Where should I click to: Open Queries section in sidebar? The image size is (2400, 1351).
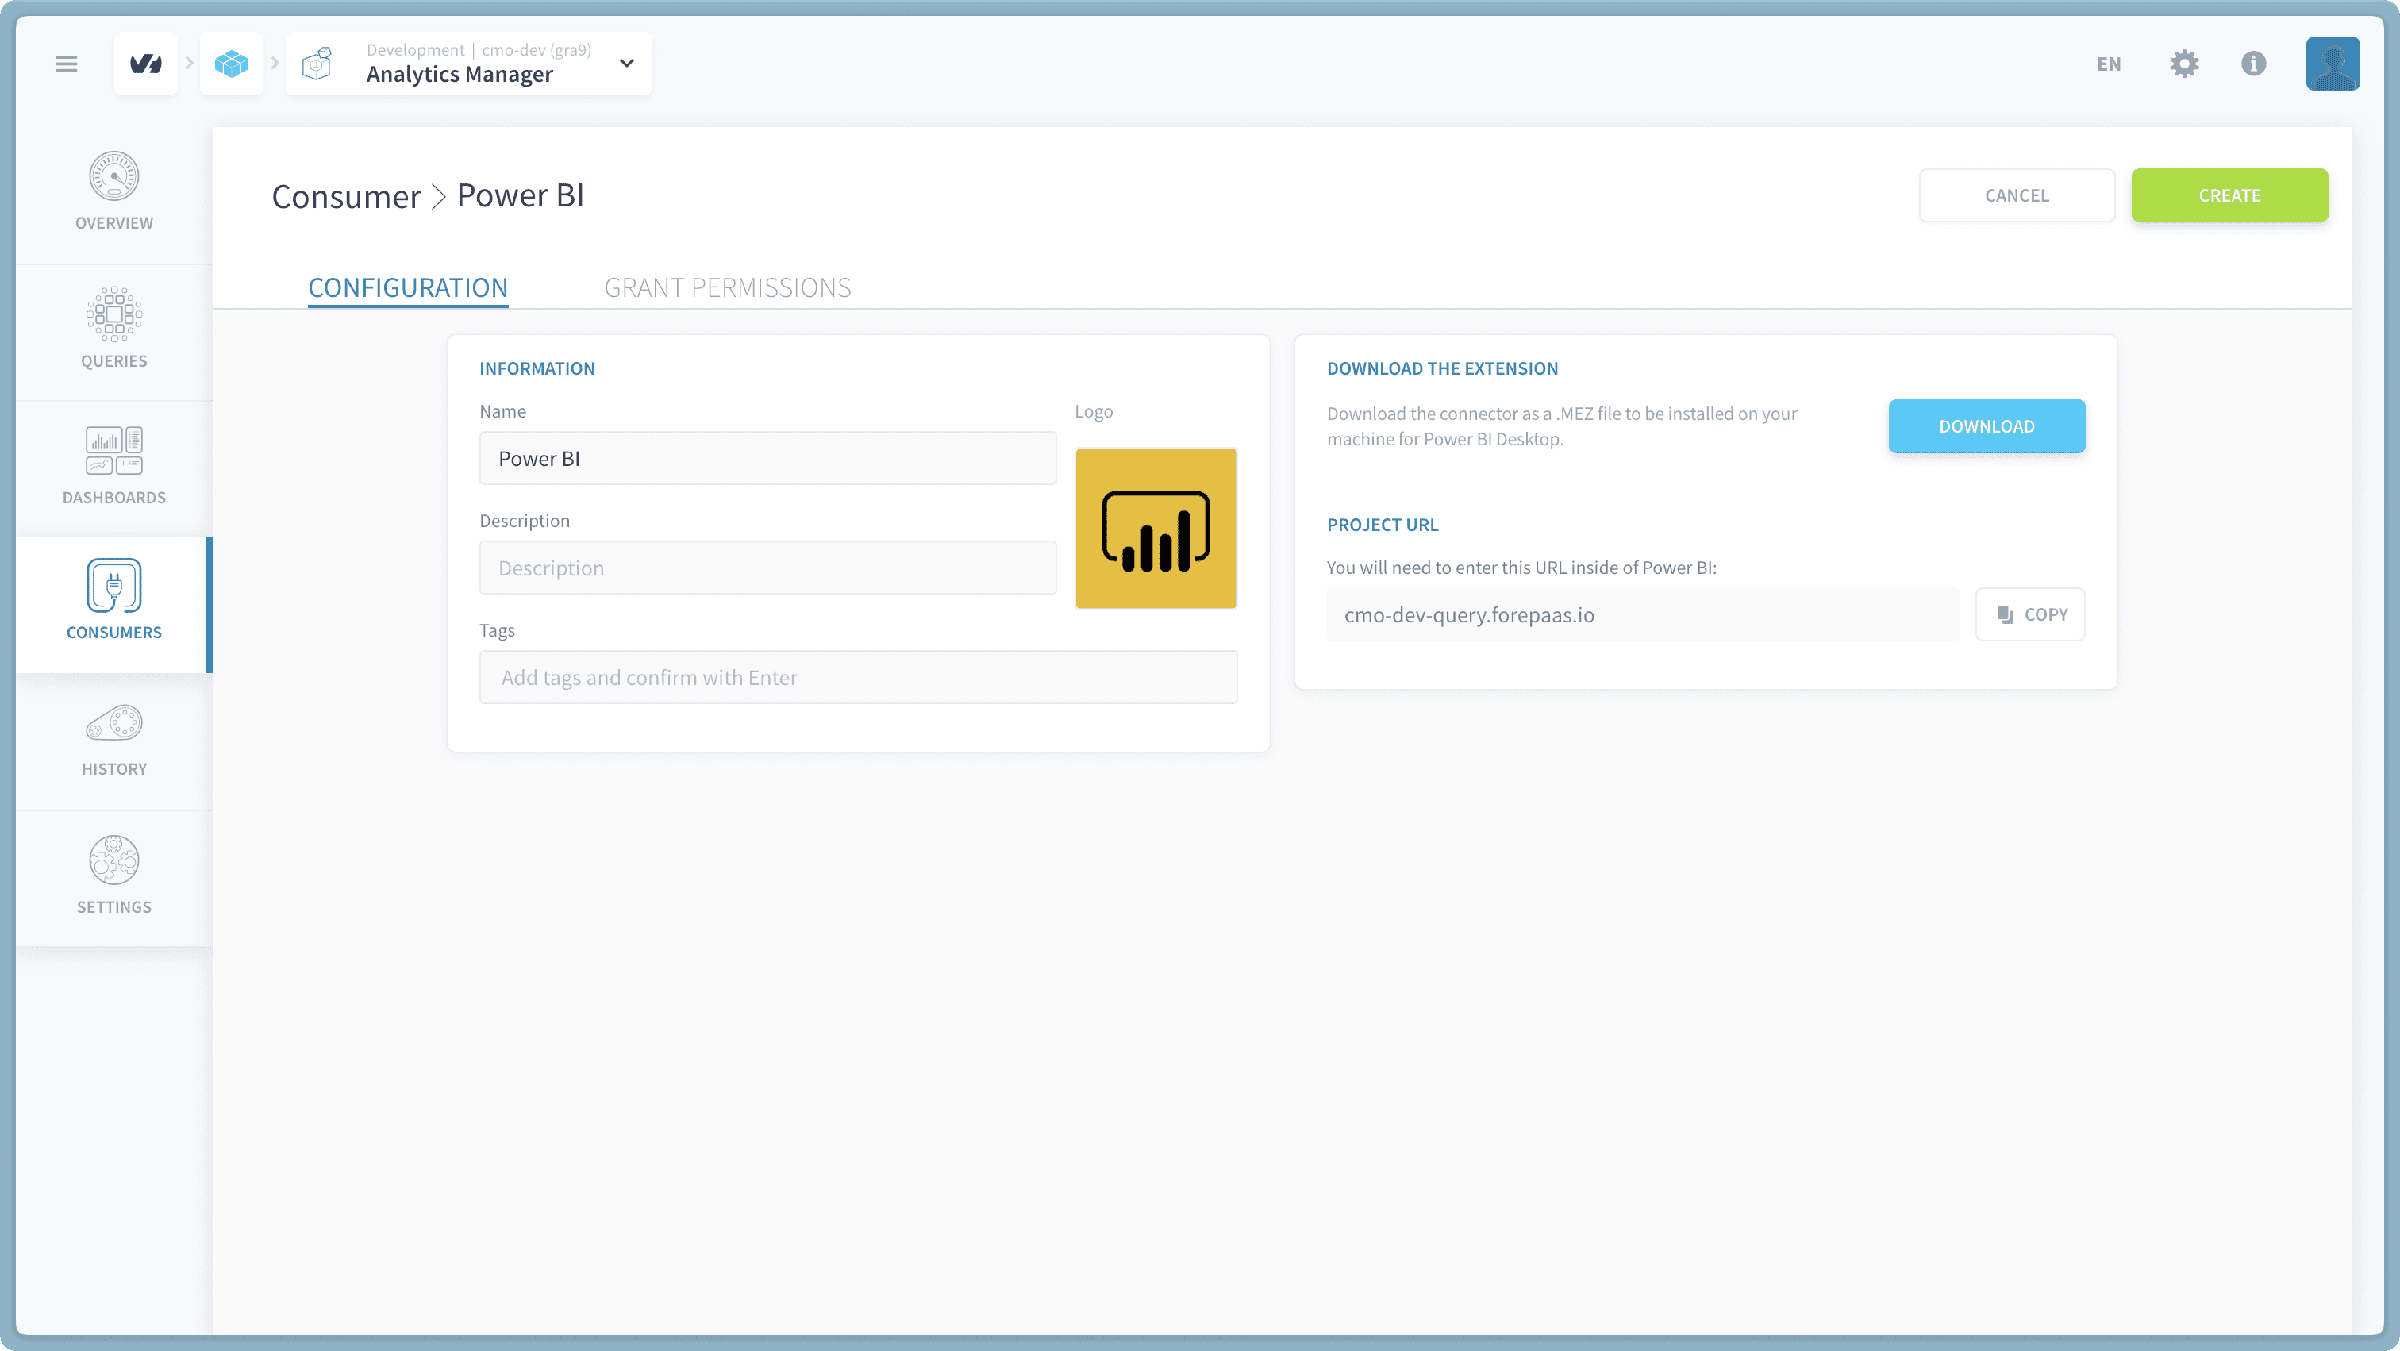[114, 329]
